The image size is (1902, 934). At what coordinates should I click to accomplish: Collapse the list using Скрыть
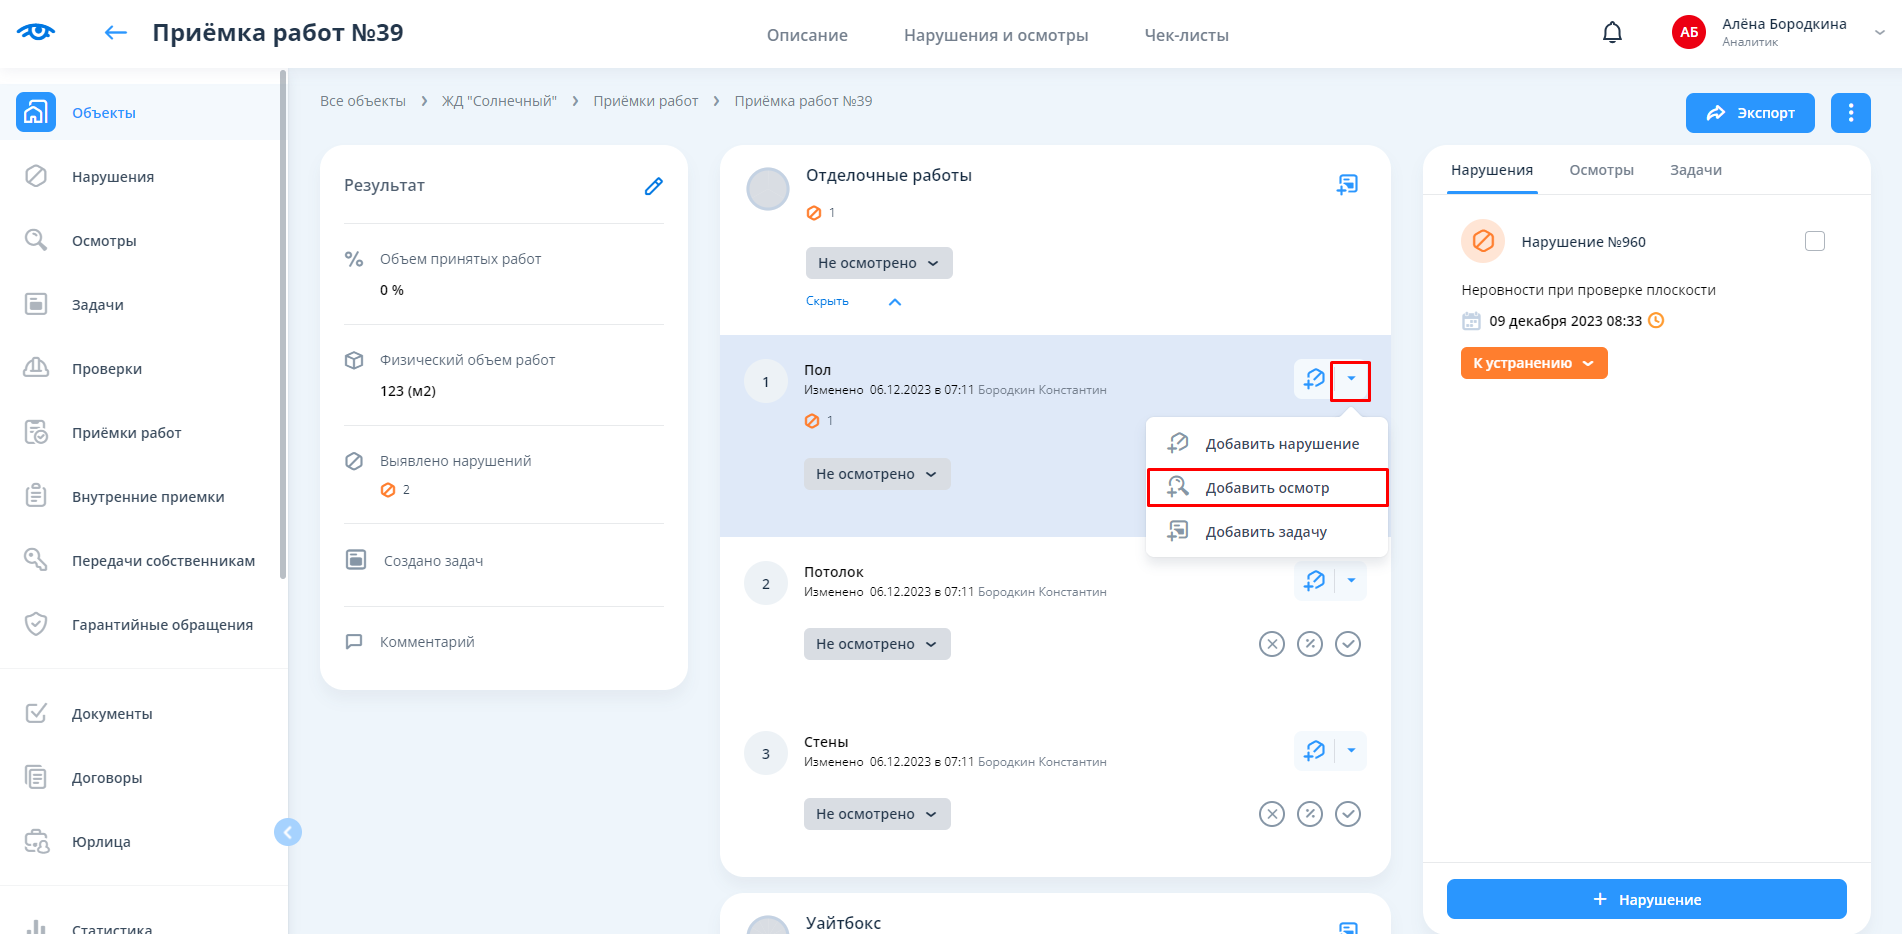coord(827,301)
